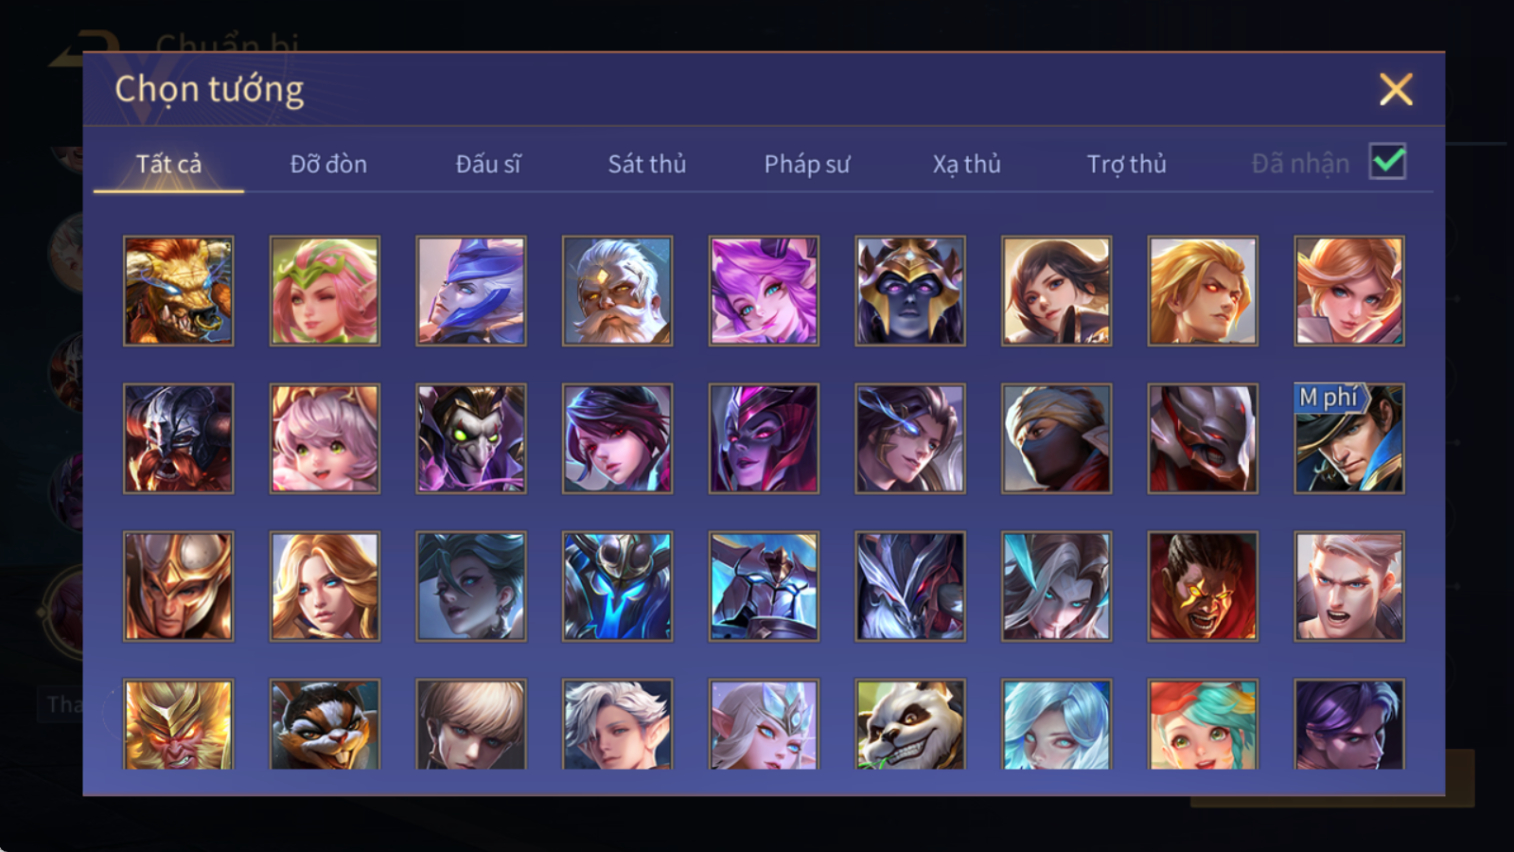Select the white-bearded old man hero
Image resolution: width=1514 pixels, height=852 pixels.
pyautogui.click(x=617, y=291)
